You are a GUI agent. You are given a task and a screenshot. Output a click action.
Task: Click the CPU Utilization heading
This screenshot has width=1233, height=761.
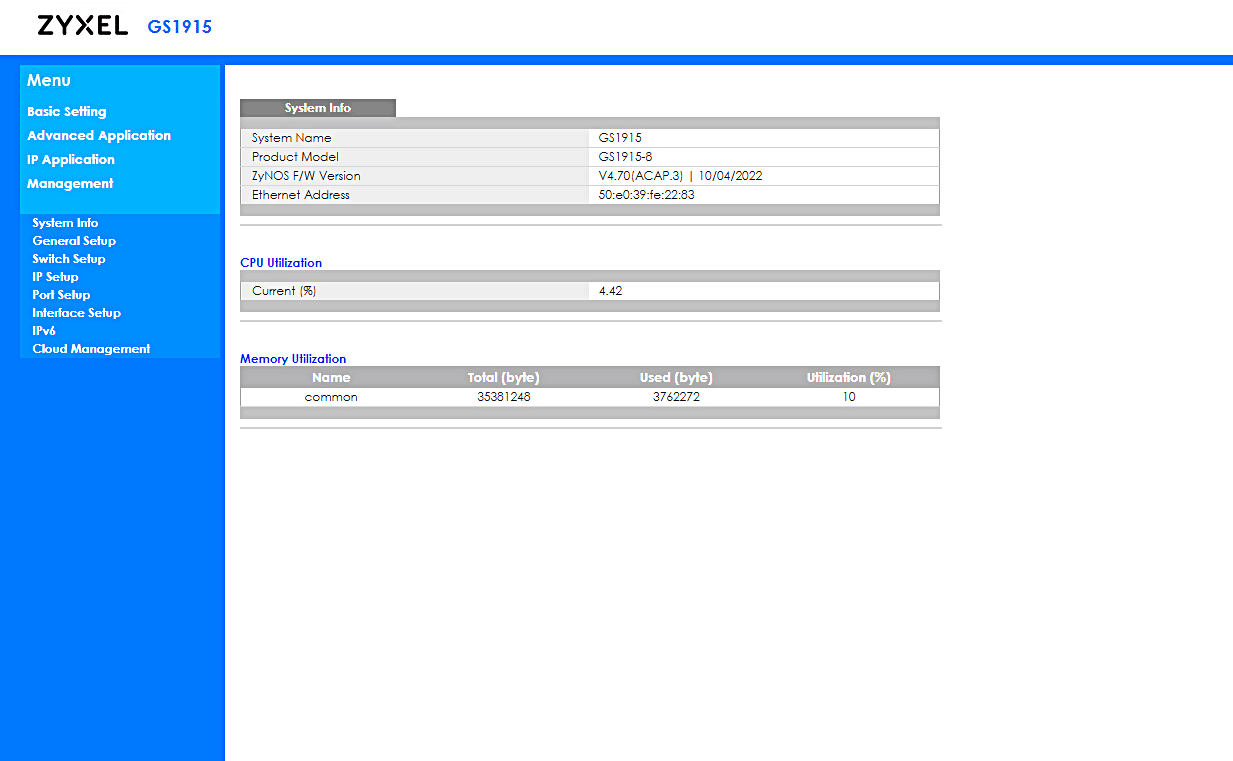281,263
